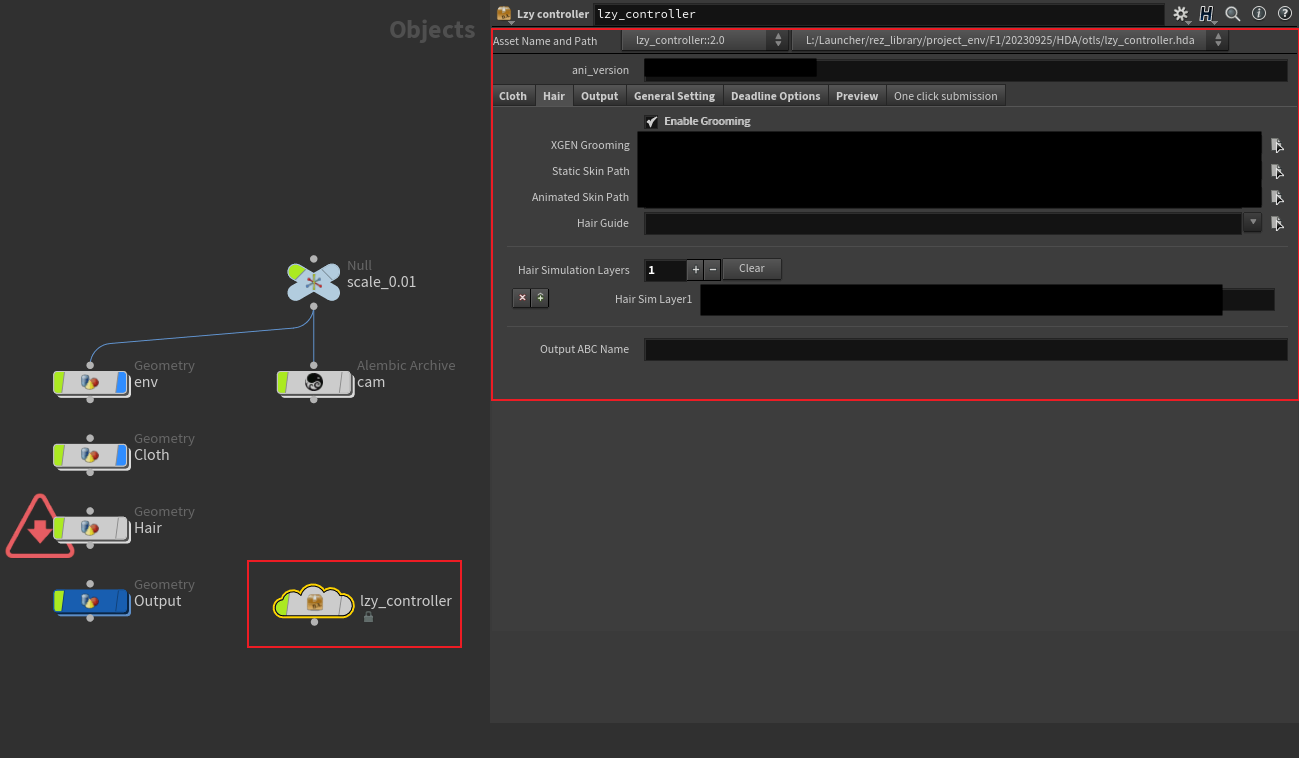Open the lzy_controller.hda path dropdown
The height and width of the screenshot is (758, 1299).
click(1010, 41)
